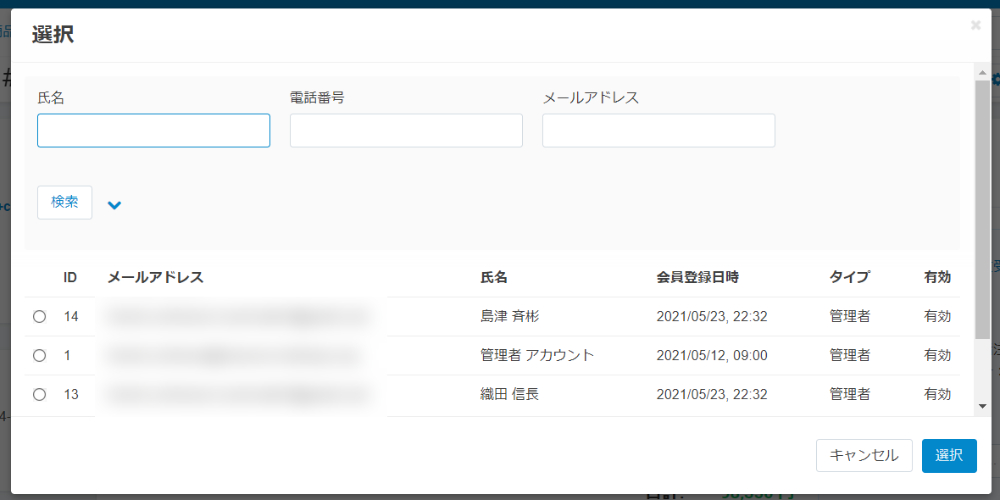1000x500 pixels.
Task: Click the キャンセル button
Action: click(x=864, y=455)
